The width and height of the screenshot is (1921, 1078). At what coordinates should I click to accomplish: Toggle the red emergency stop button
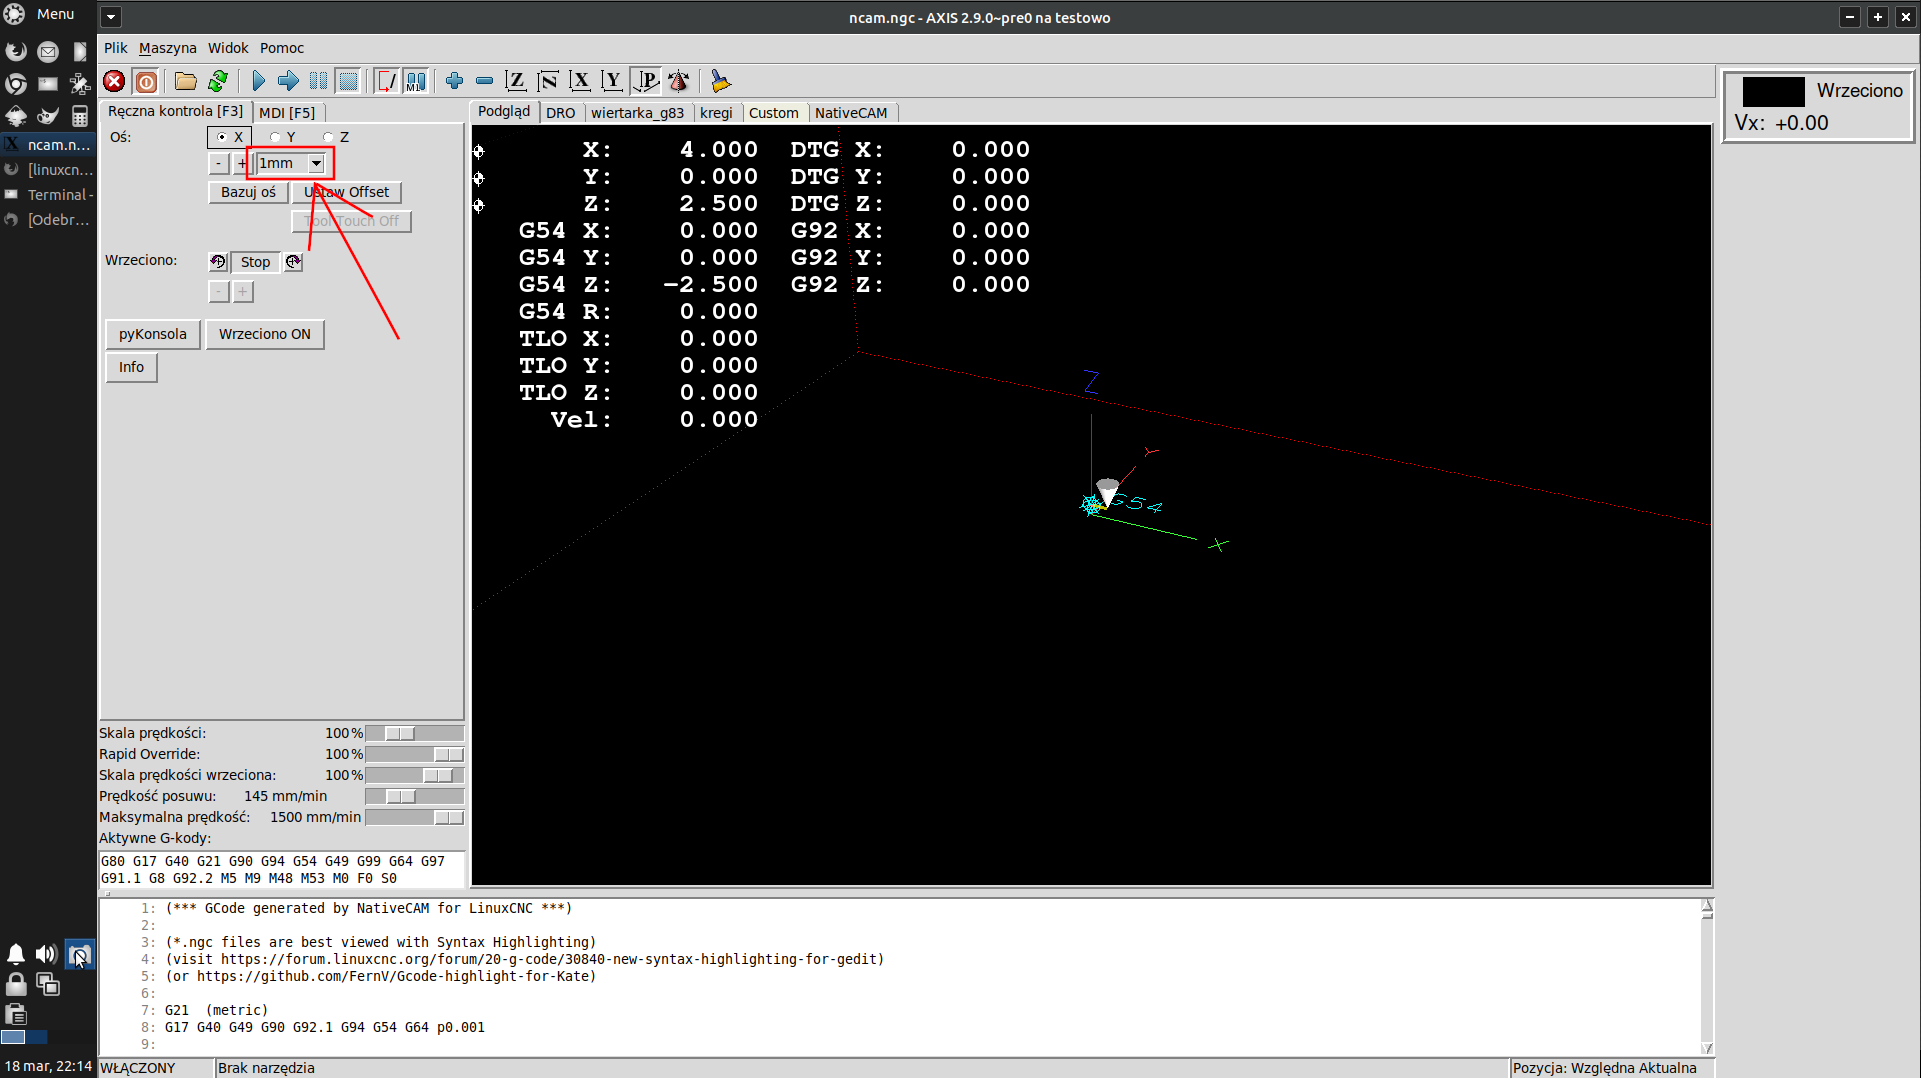[114, 81]
